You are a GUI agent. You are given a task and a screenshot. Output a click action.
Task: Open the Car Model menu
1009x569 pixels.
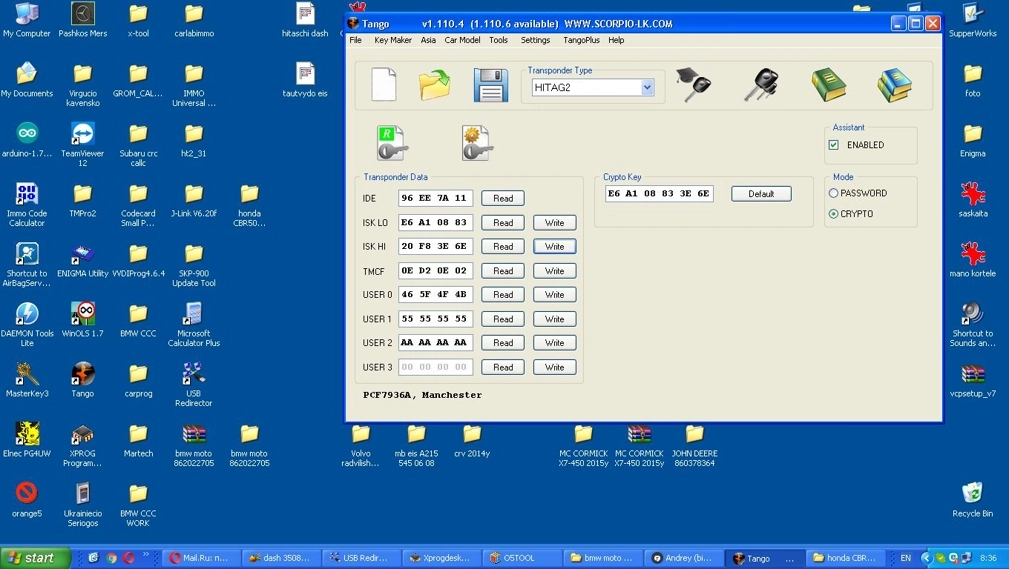click(462, 40)
